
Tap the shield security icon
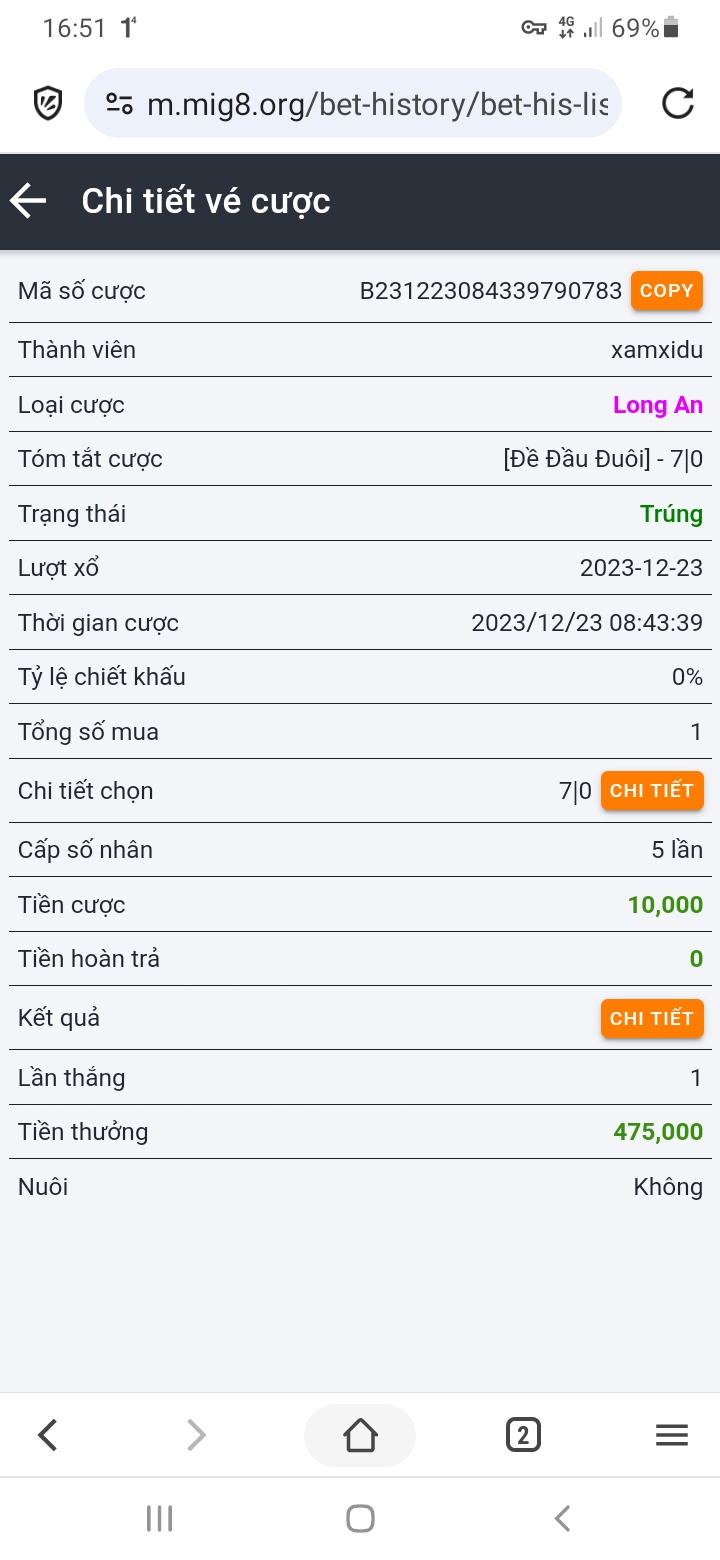tap(48, 103)
